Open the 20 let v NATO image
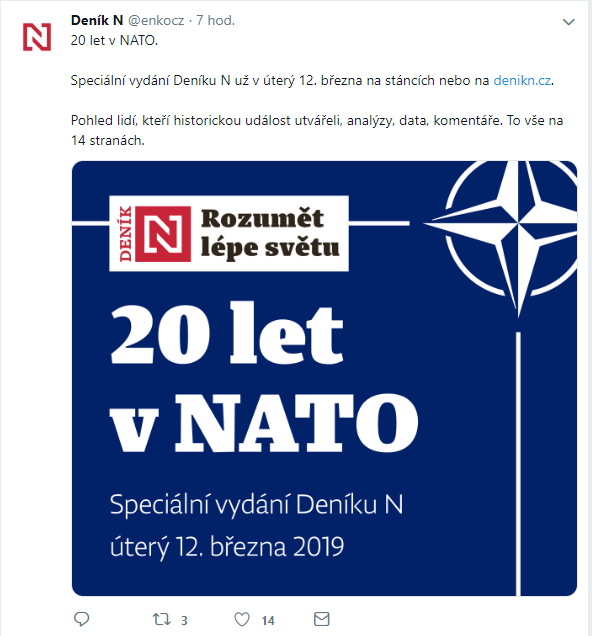The height and width of the screenshot is (636, 592). click(324, 378)
